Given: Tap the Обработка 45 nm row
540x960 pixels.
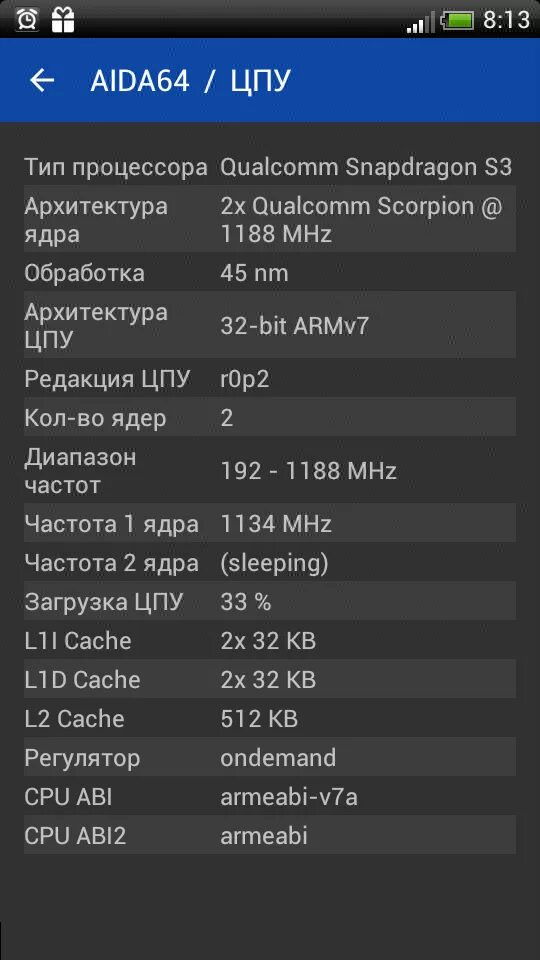Looking at the screenshot, I should (269, 272).
